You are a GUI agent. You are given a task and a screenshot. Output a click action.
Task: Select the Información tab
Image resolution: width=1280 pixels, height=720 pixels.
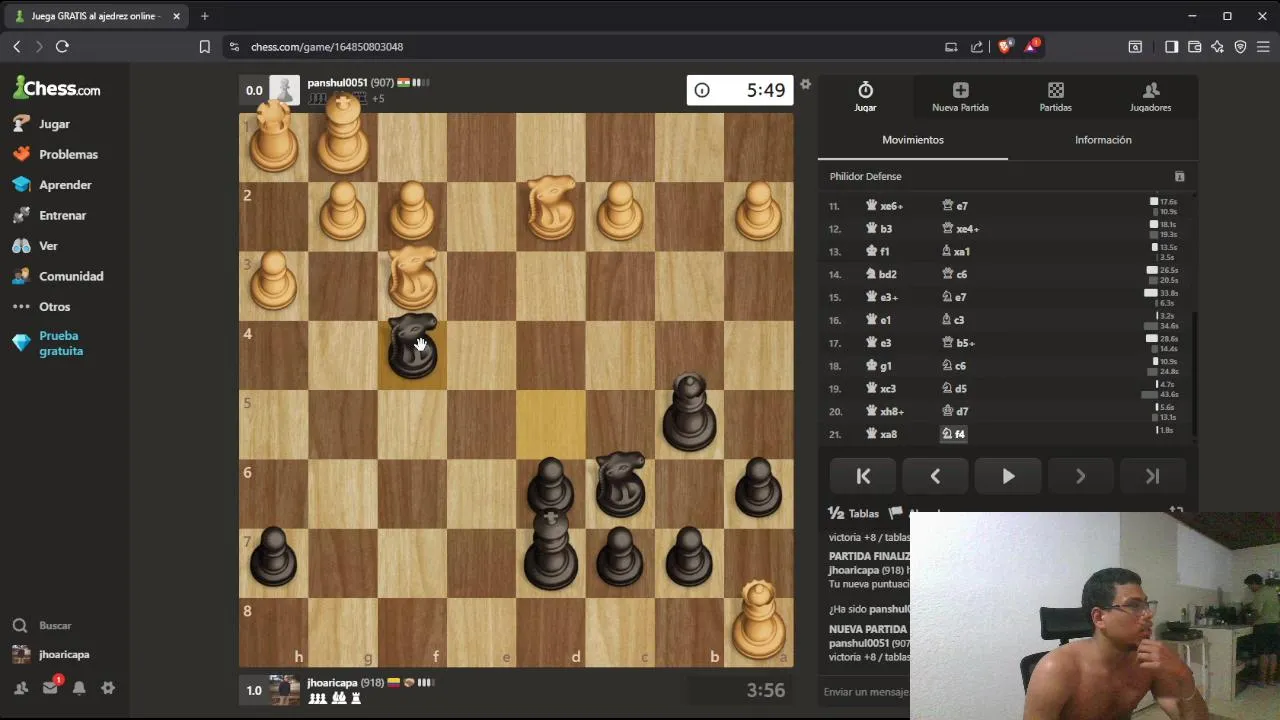[1103, 140]
